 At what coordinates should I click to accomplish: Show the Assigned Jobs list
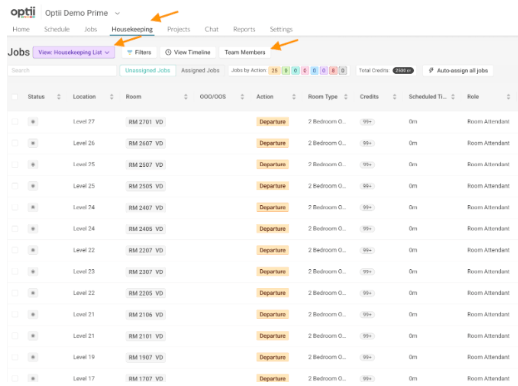click(x=200, y=70)
